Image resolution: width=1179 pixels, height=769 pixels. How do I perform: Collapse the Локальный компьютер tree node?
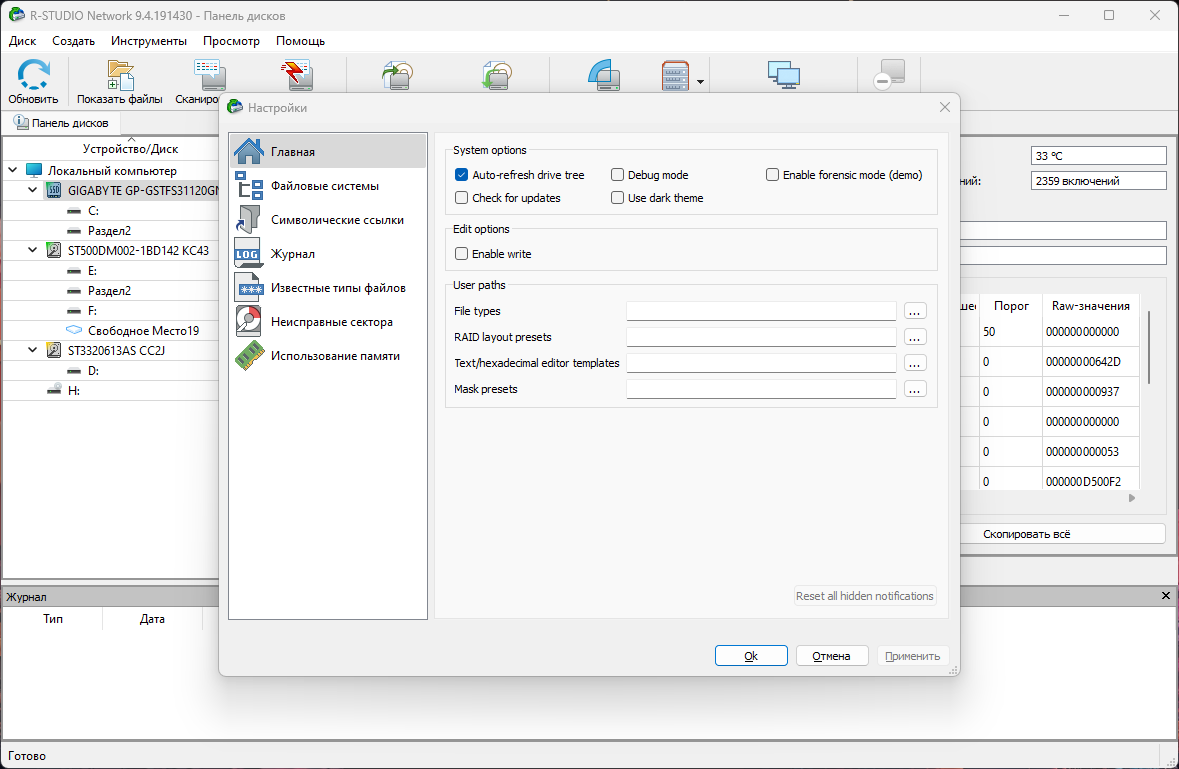(13, 170)
